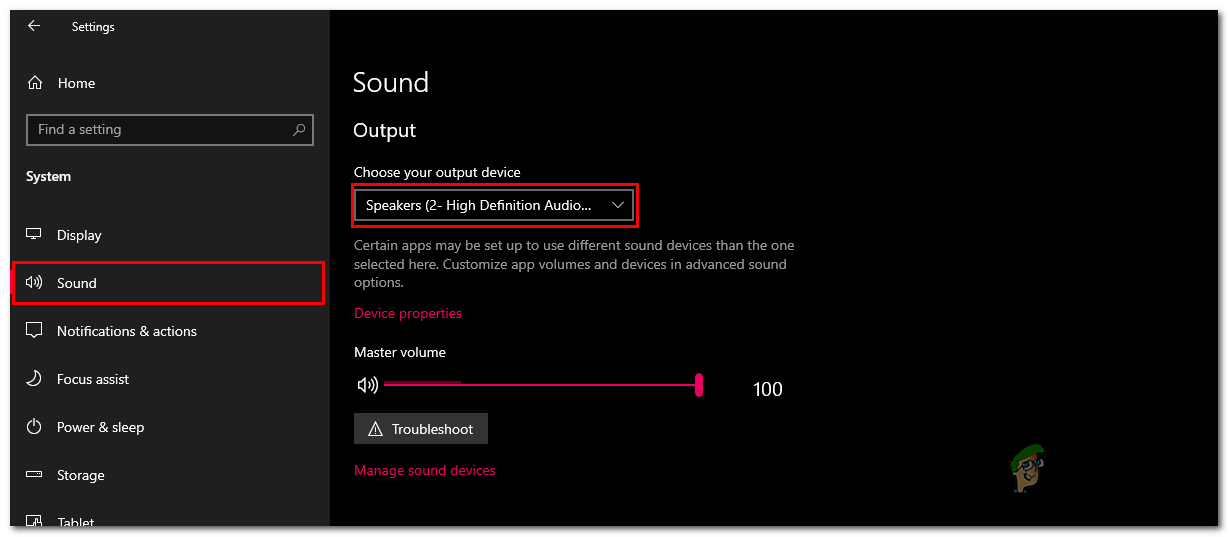The image size is (1229, 537).
Task: Open the Device properties link
Action: tap(408, 313)
